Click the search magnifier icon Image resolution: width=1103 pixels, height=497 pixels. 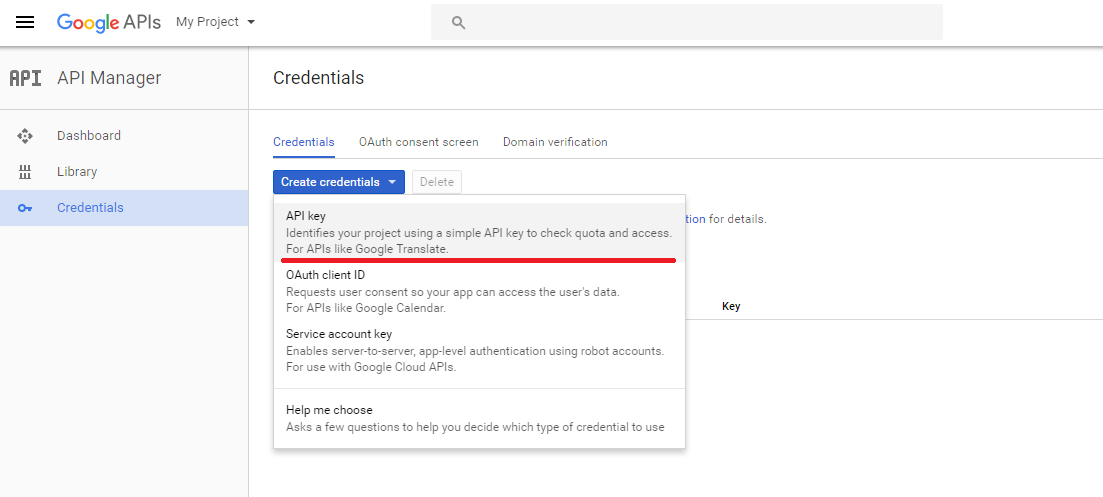pos(459,22)
